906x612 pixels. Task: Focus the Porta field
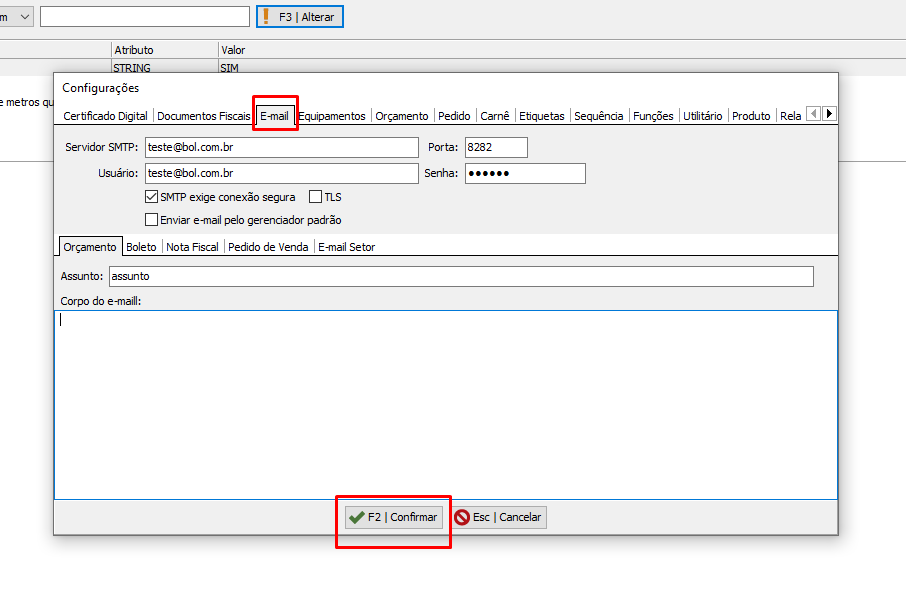pos(495,148)
